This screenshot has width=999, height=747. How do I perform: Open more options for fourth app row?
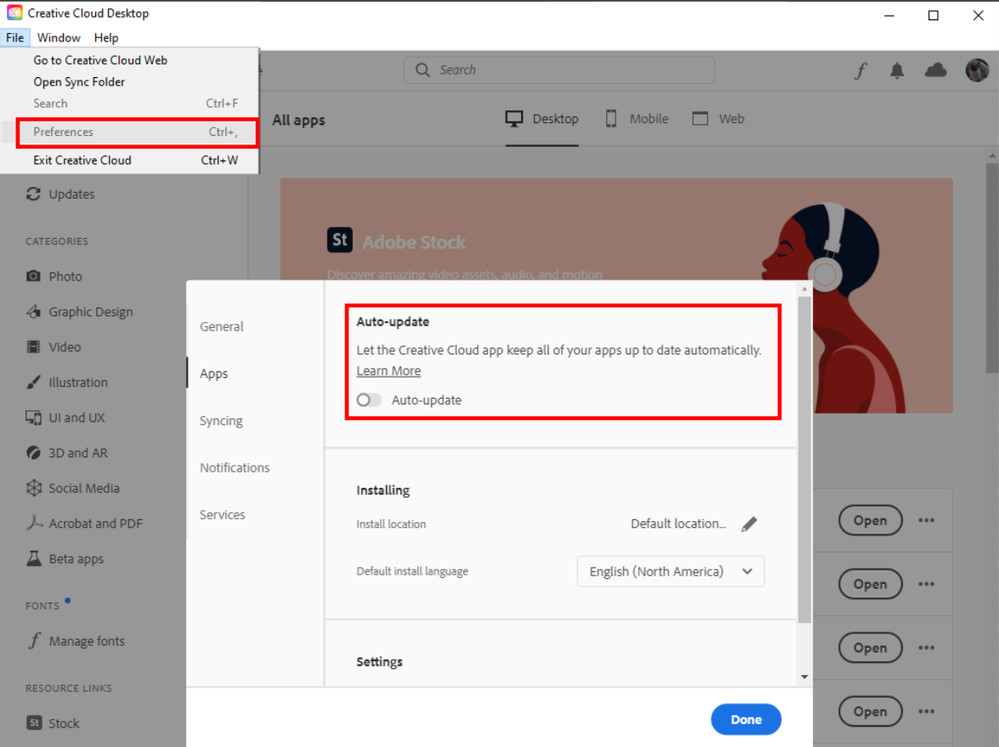pyautogui.click(x=926, y=711)
